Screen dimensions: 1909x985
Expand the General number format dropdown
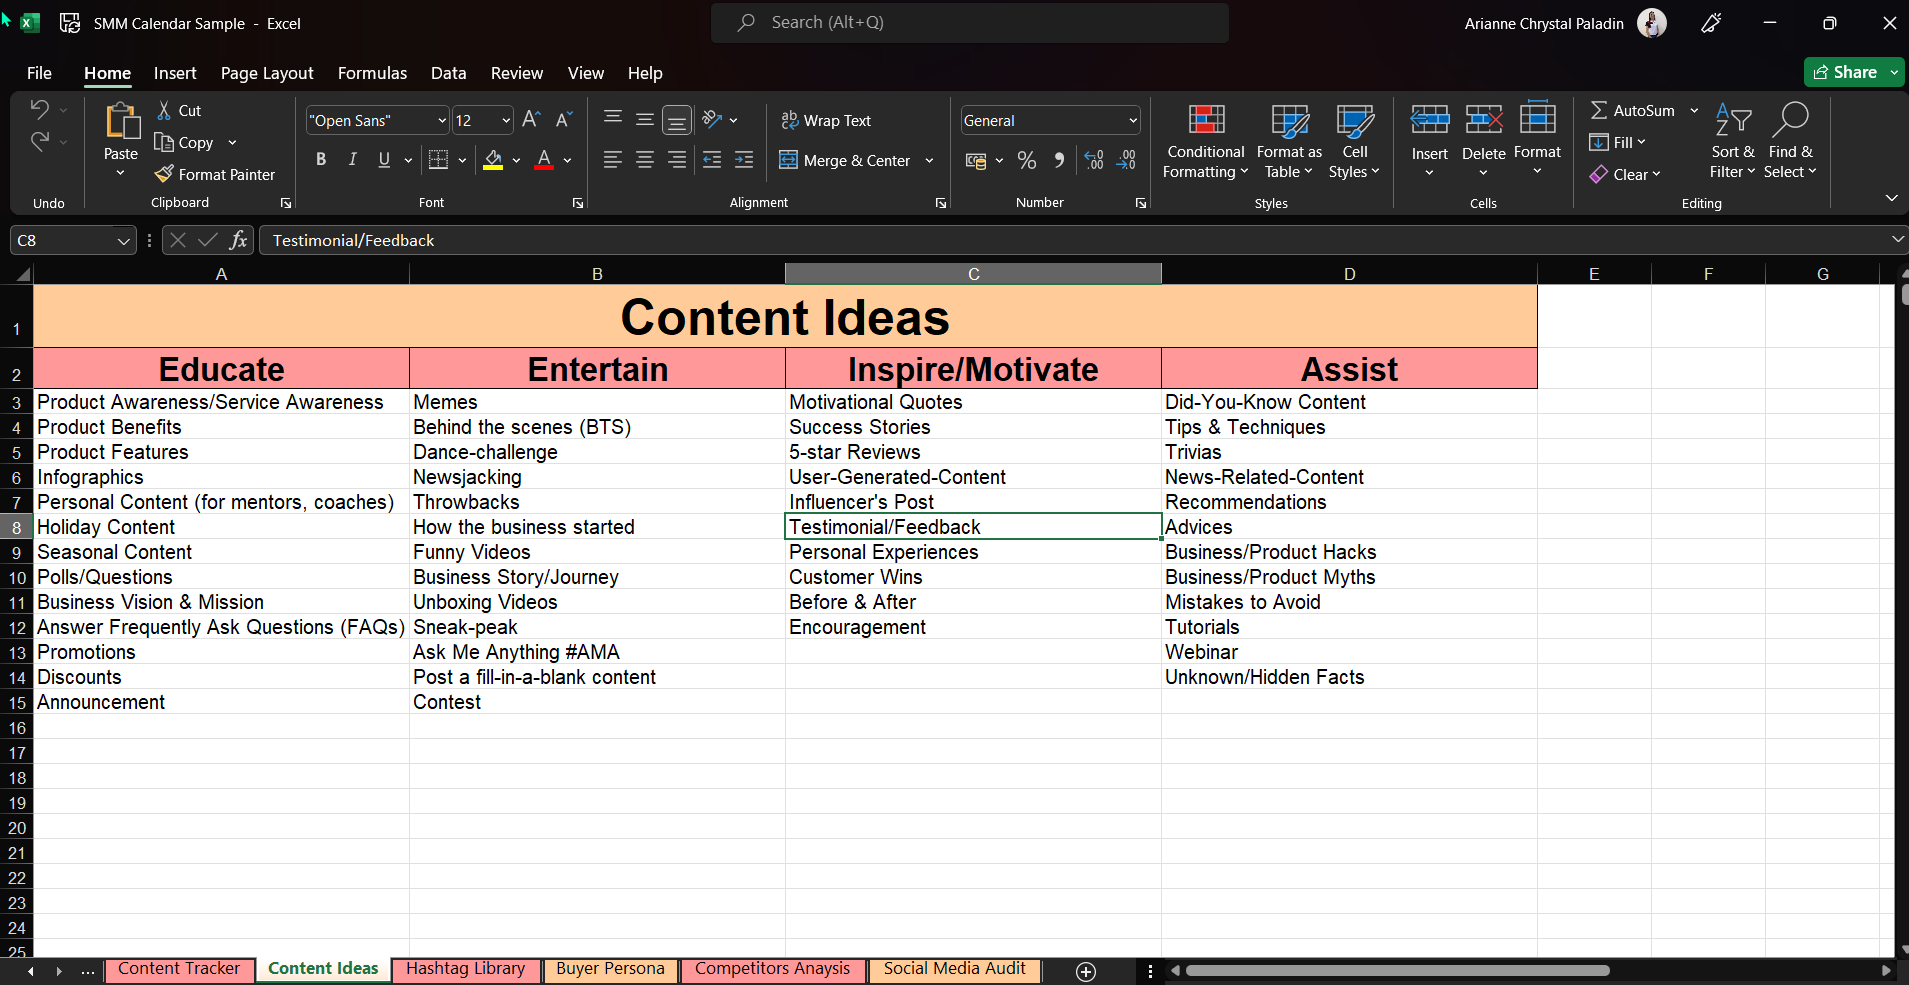click(x=1132, y=120)
